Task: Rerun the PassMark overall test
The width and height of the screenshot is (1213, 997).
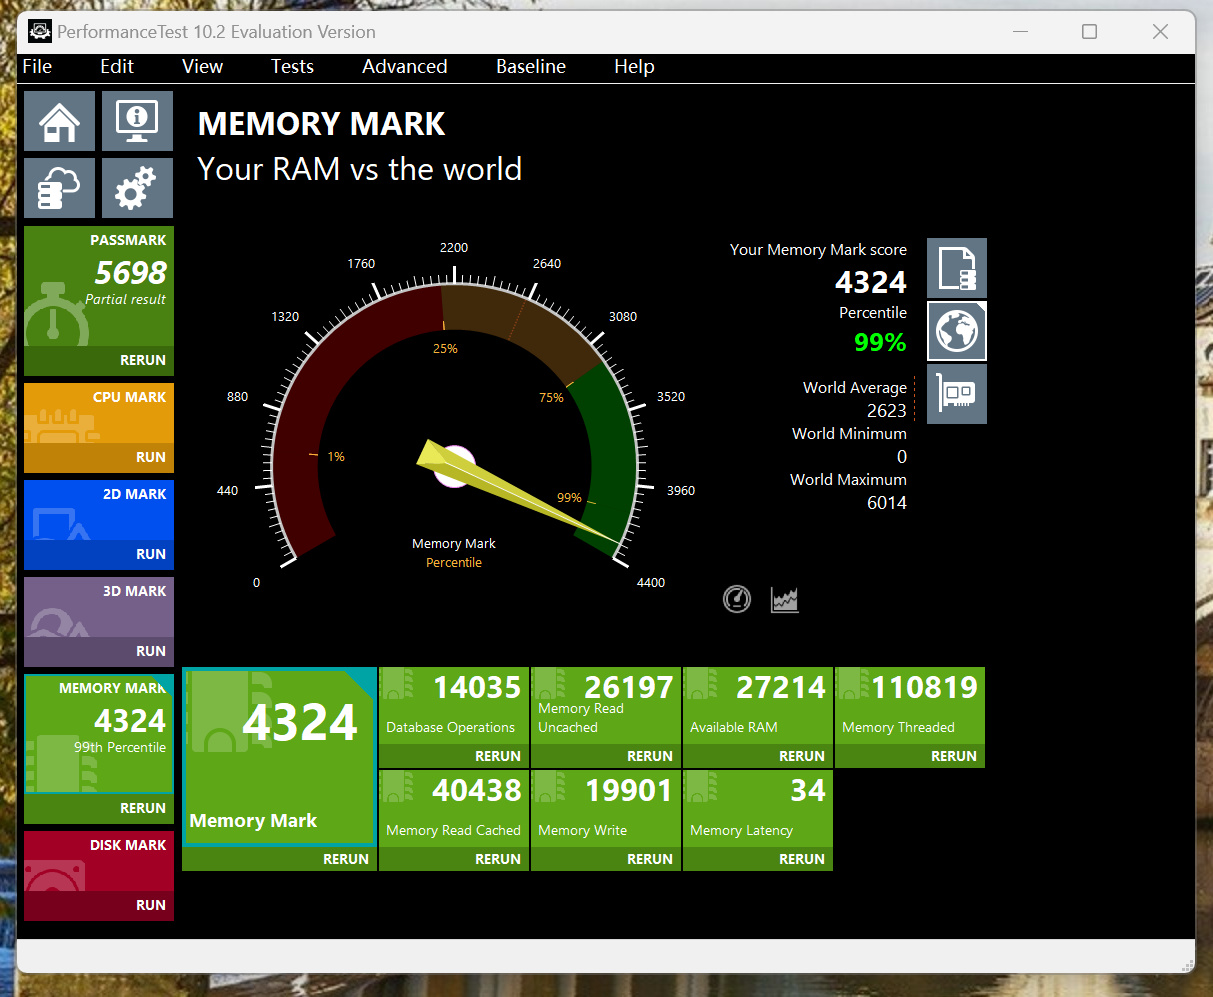Action: pos(99,360)
